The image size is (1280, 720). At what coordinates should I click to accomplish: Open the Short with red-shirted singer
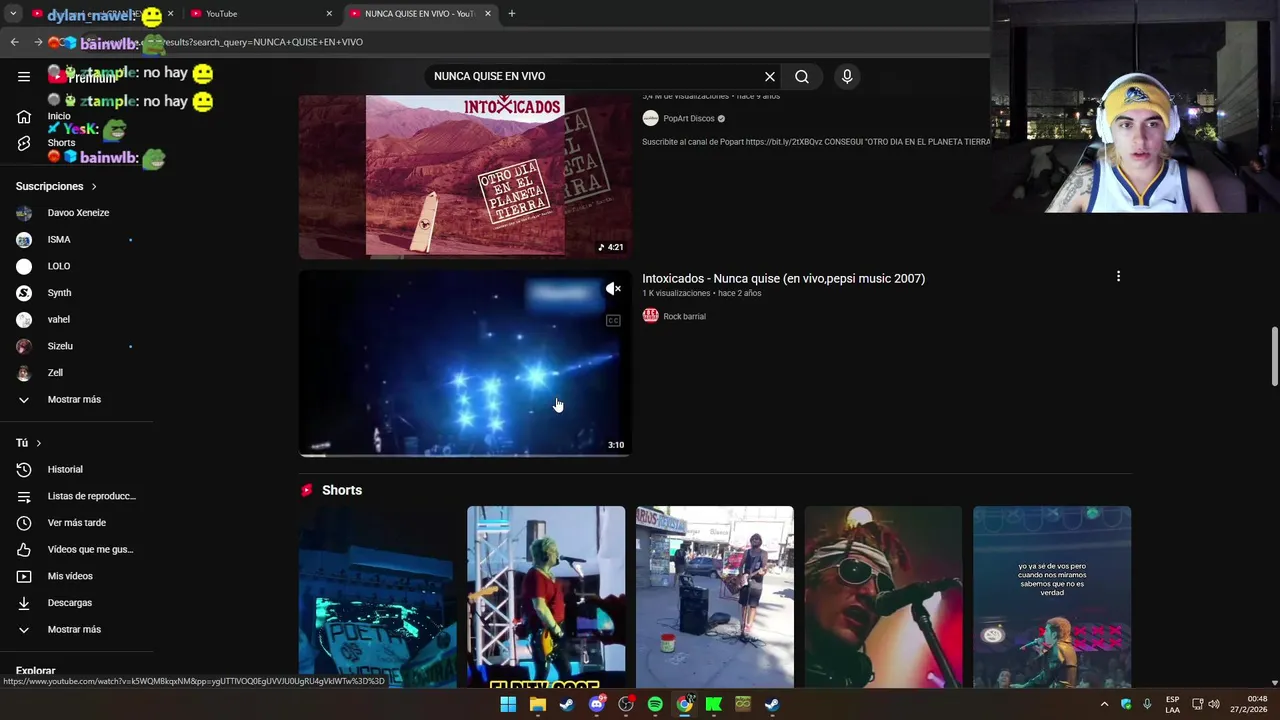546,597
